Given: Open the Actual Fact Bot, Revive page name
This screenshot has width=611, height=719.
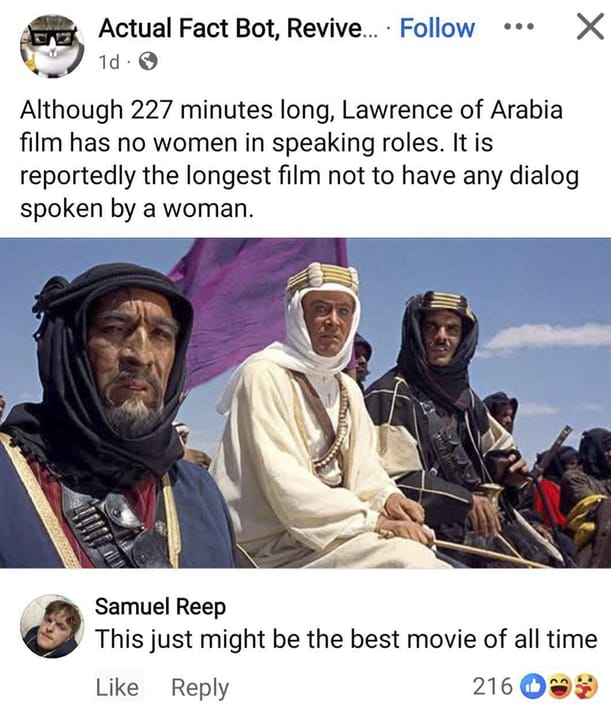Looking at the screenshot, I should pos(237,28).
